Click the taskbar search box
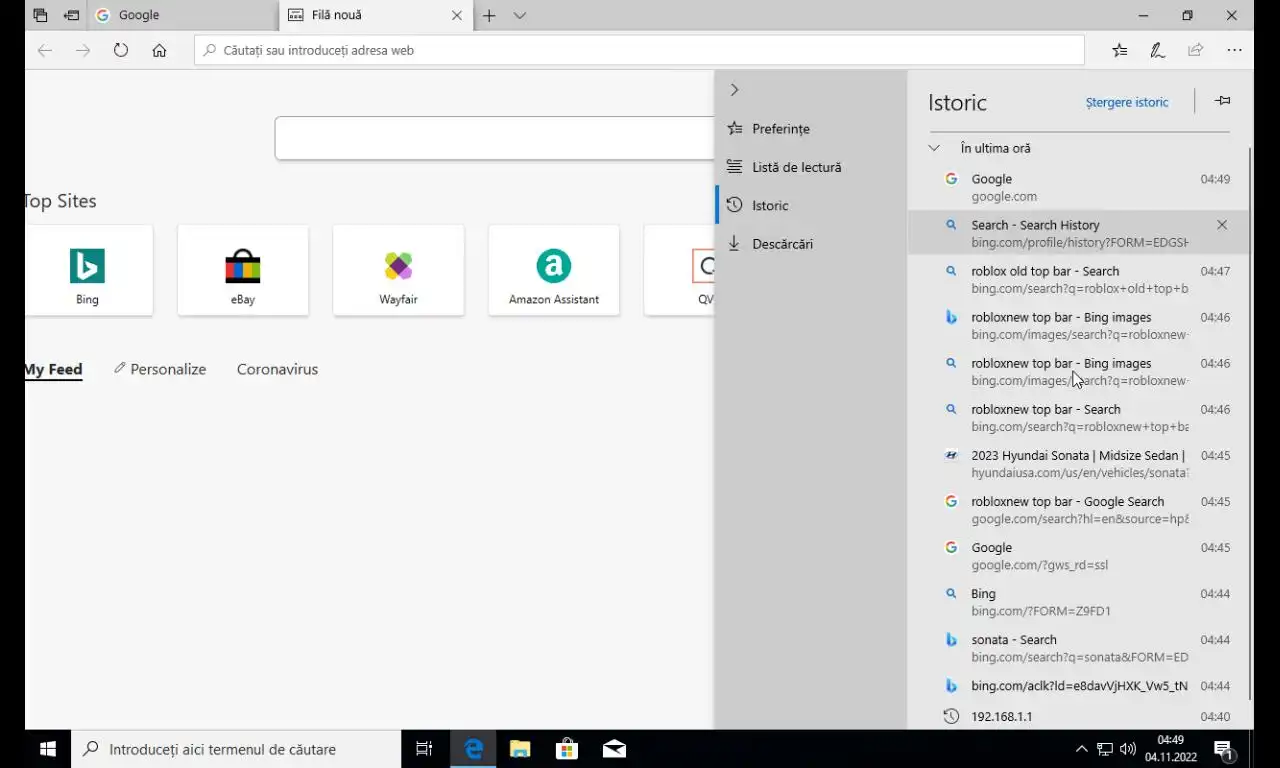The image size is (1280, 768). 236,749
